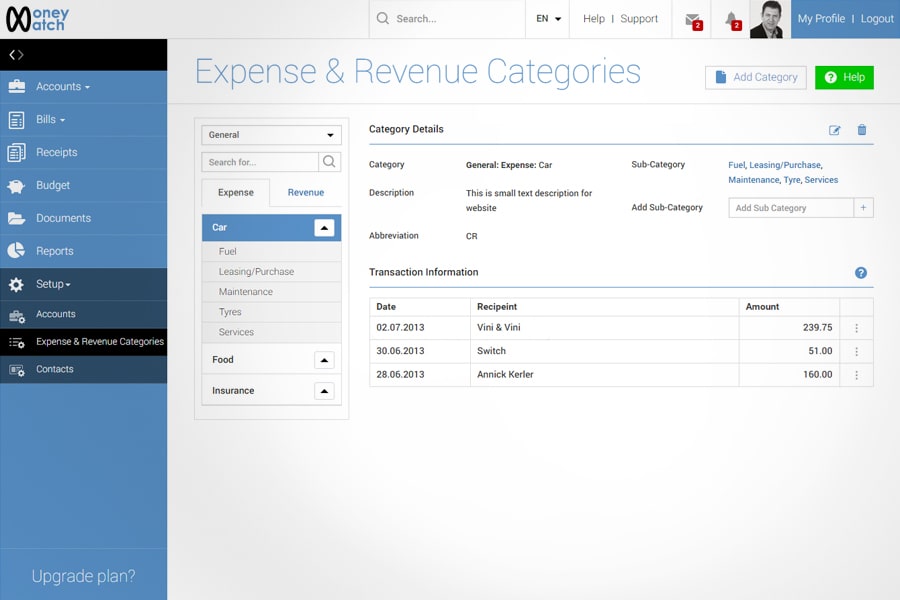
Task: Open the EN language dropdown
Action: (x=548, y=19)
